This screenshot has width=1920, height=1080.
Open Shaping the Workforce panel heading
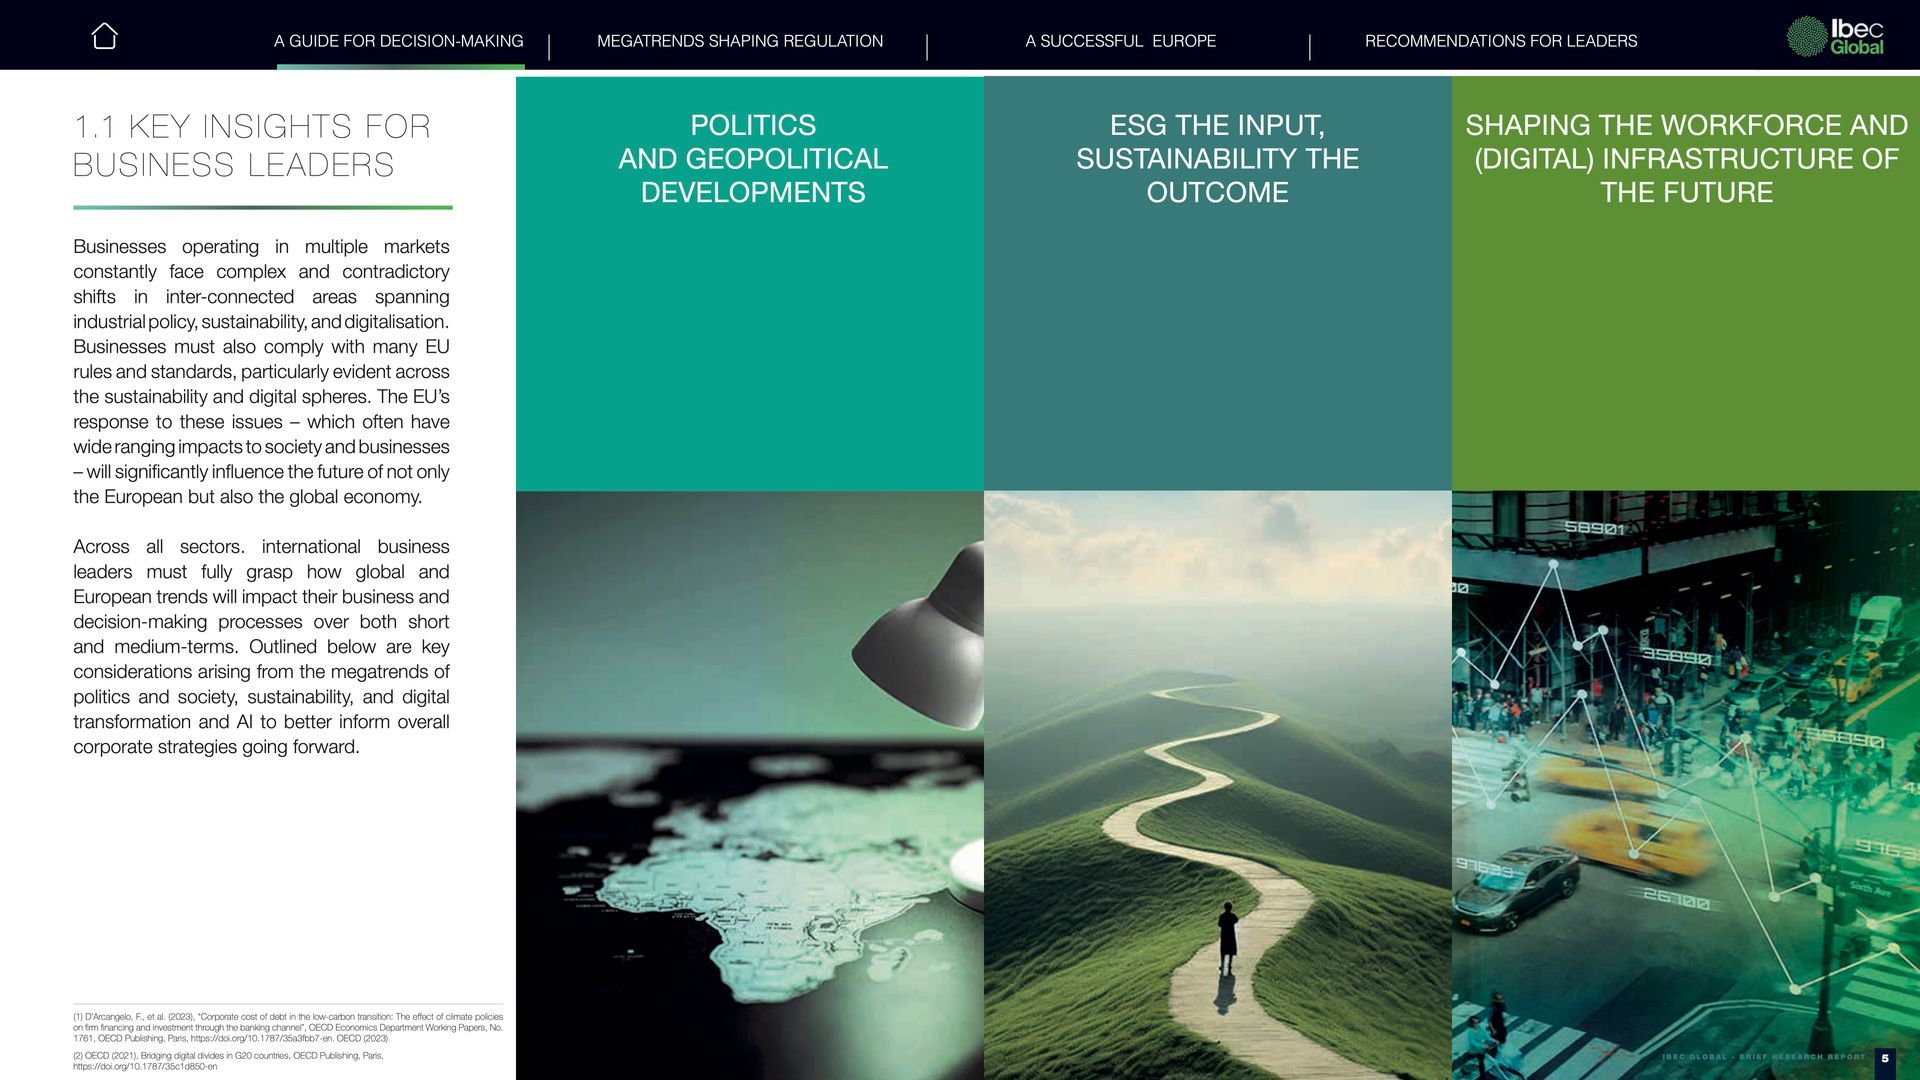(x=1686, y=159)
